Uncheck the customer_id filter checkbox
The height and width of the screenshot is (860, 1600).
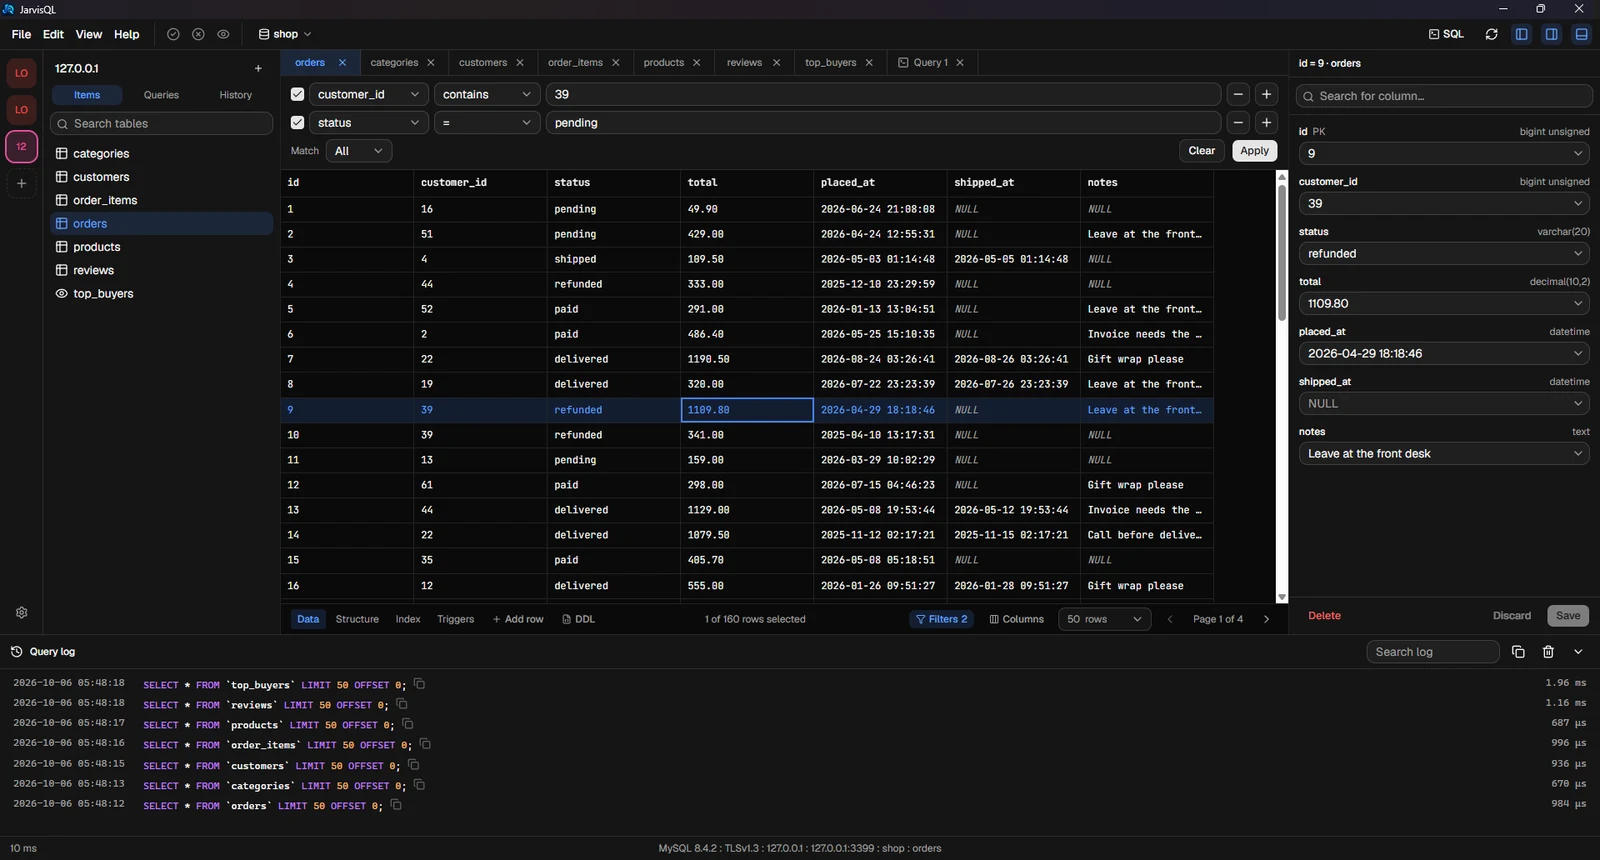pyautogui.click(x=297, y=94)
